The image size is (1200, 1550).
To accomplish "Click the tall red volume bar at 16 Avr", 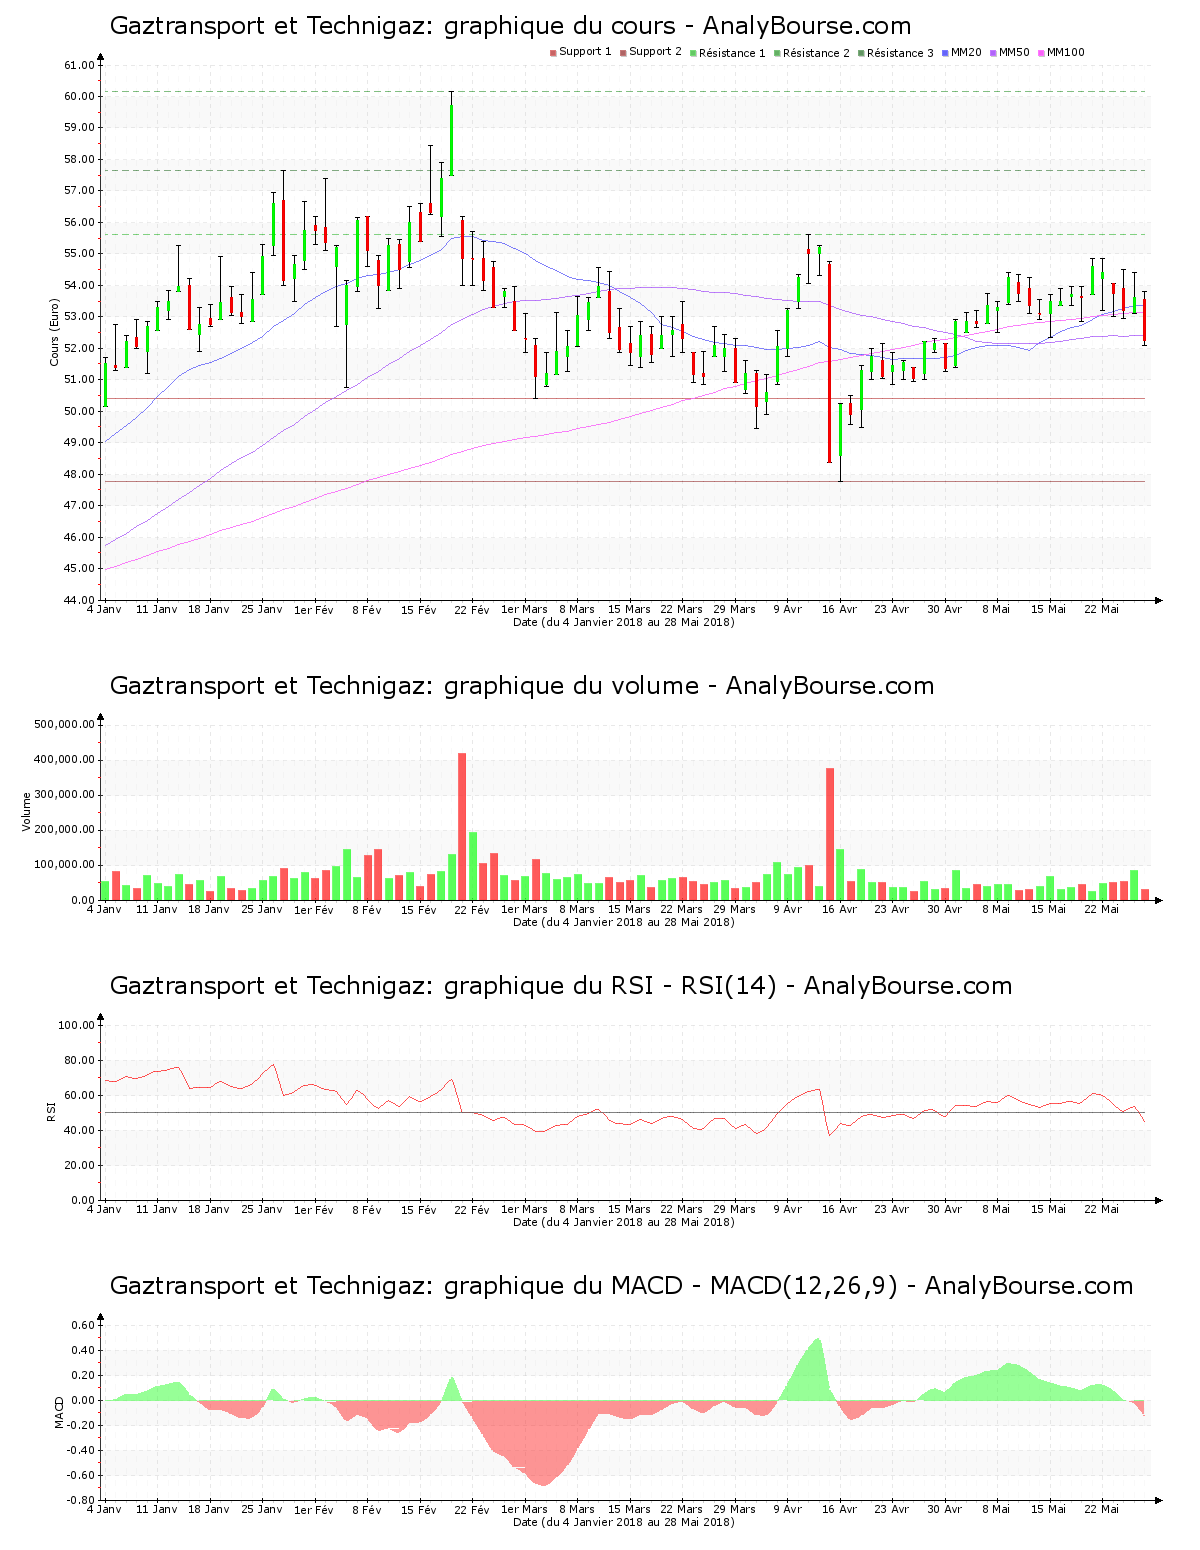I will (x=830, y=834).
